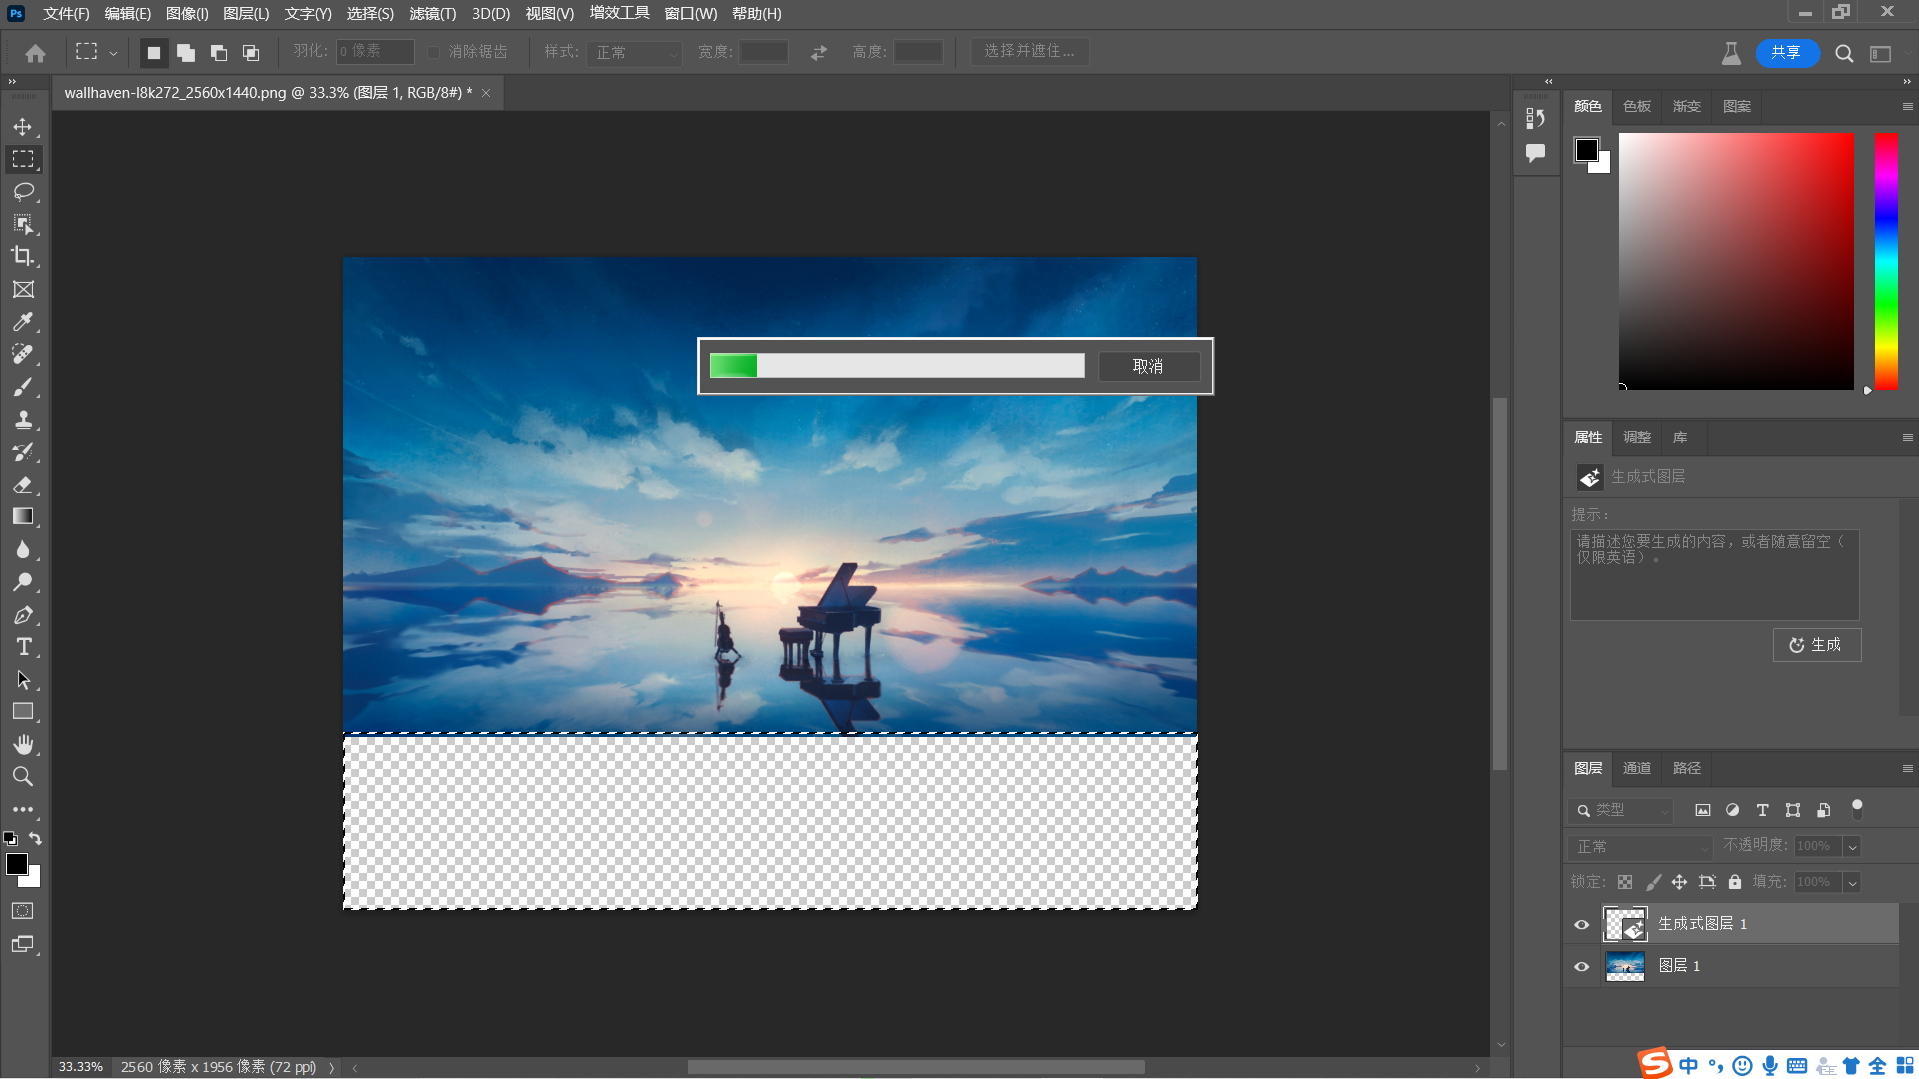This screenshot has height=1079, width=1919.
Task: Select the Eraser tool
Action: [23, 484]
